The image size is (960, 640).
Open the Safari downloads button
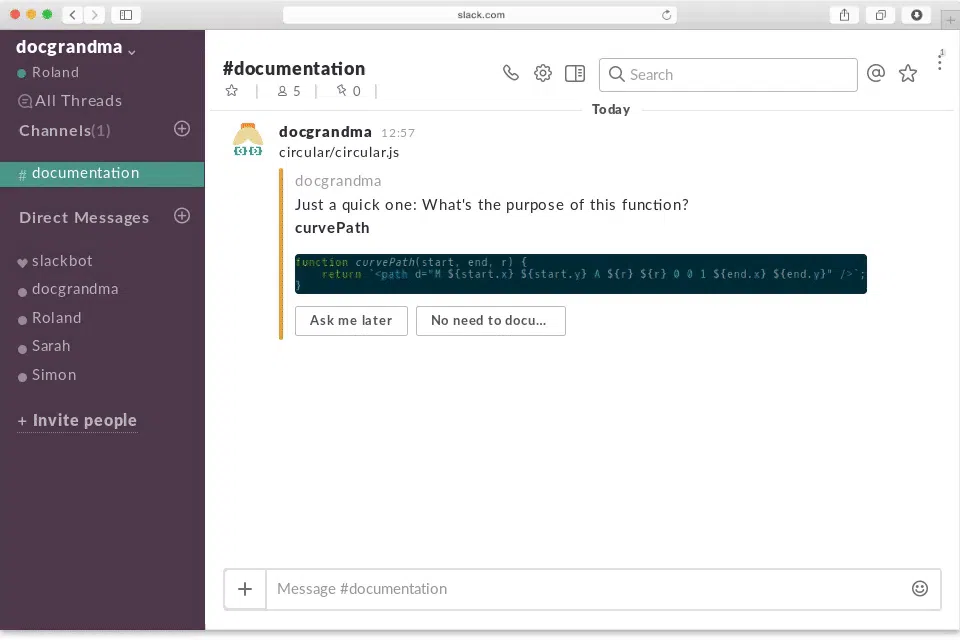point(917,15)
